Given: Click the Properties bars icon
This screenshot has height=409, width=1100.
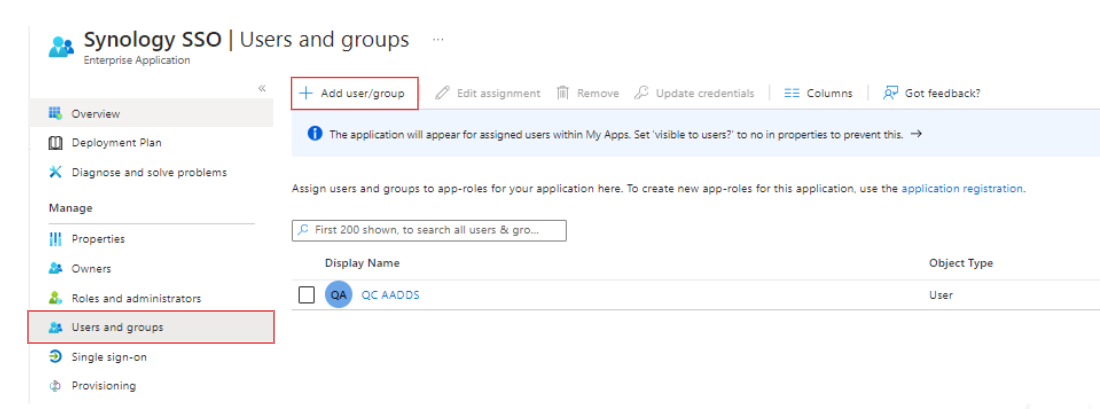Looking at the screenshot, I should pos(55,239).
